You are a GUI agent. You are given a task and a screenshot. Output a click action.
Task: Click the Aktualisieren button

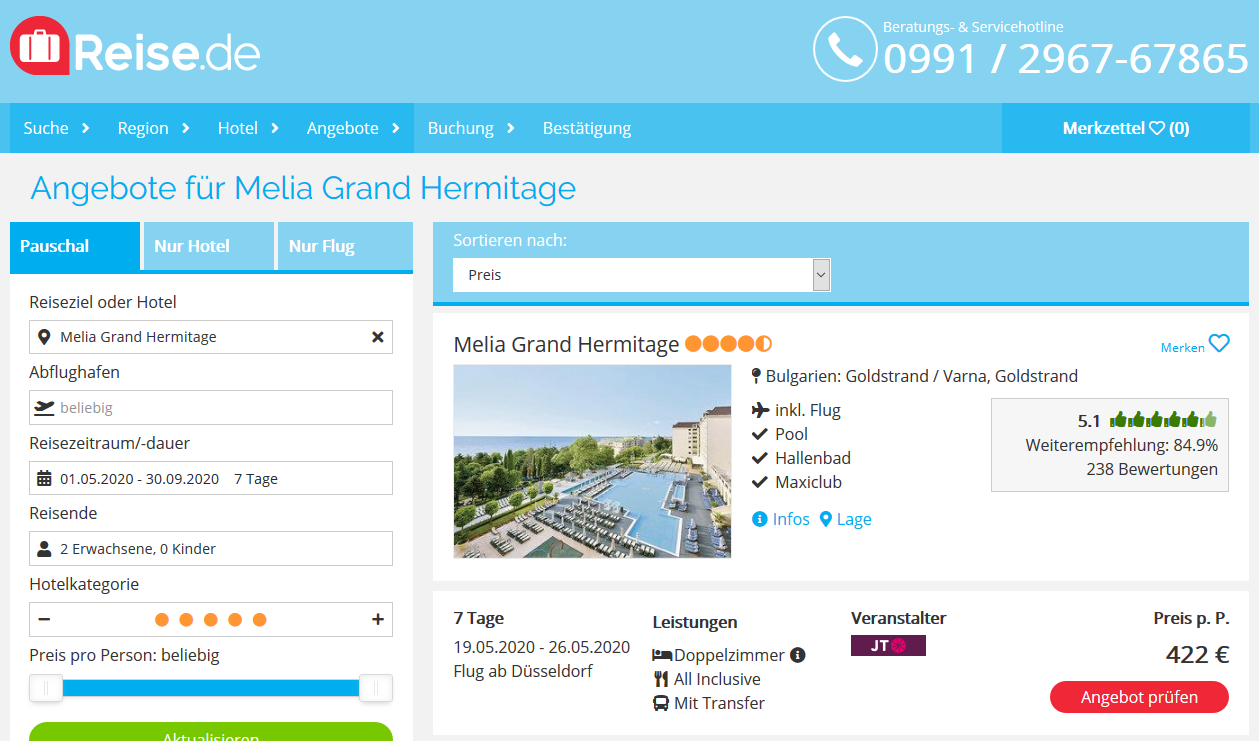coord(211,732)
